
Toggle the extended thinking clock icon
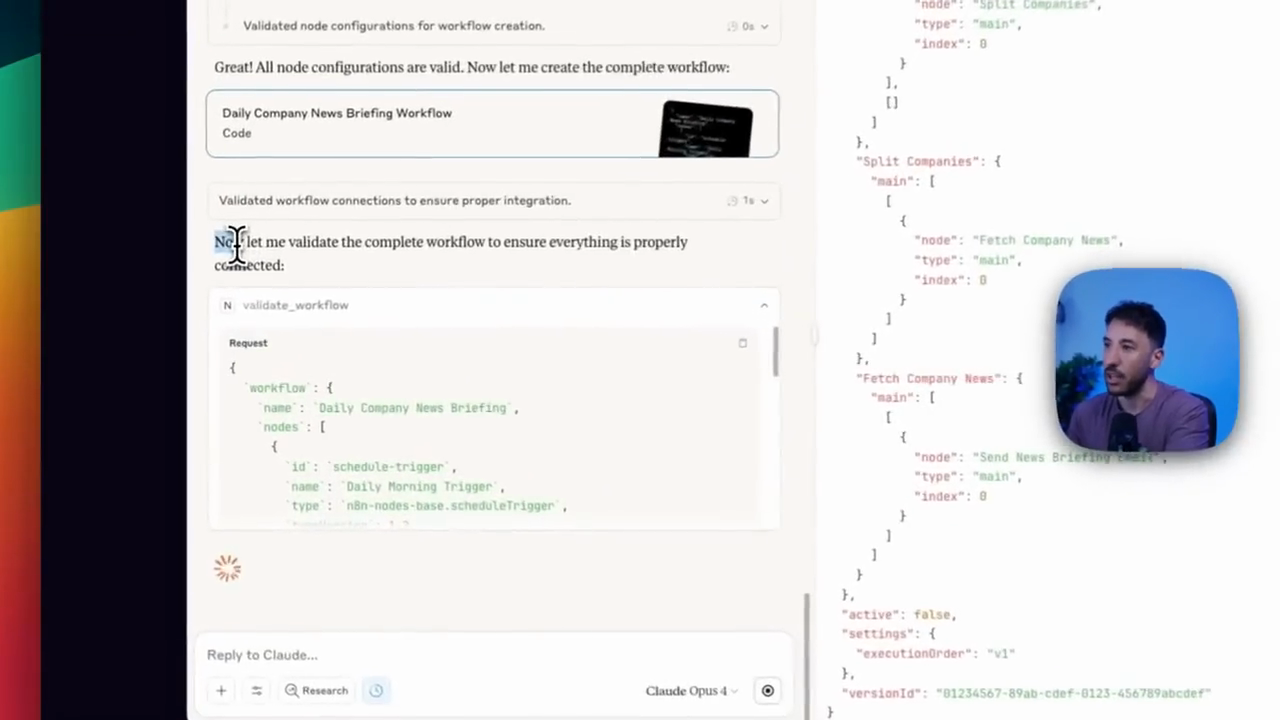(x=376, y=690)
